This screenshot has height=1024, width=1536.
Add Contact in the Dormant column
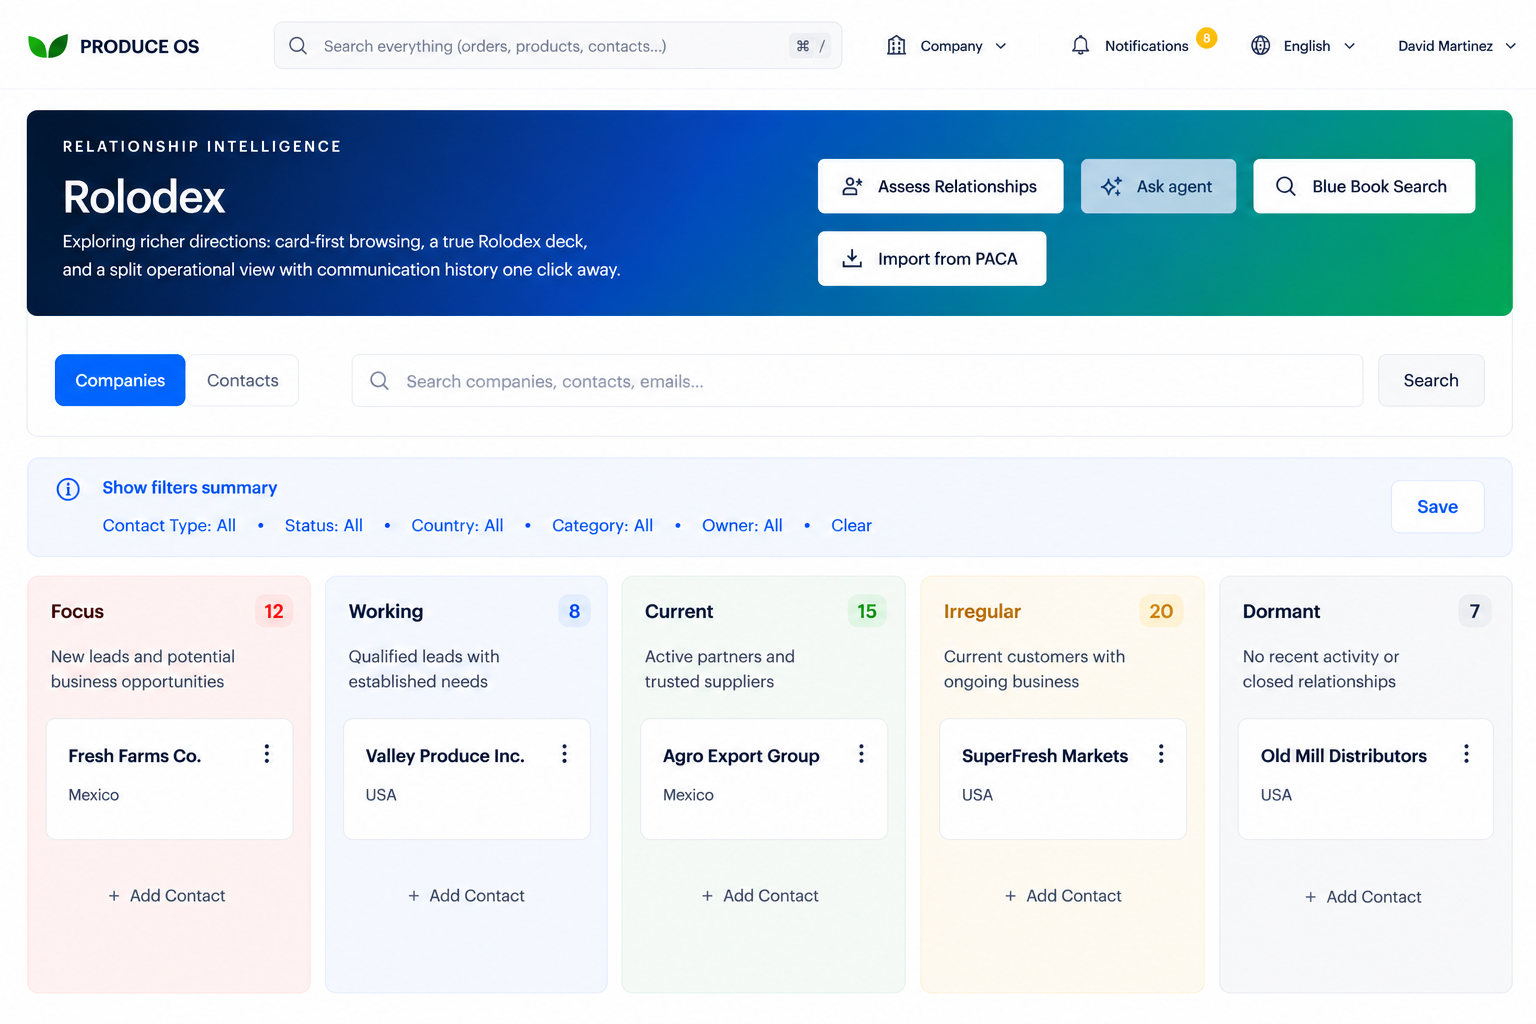(1363, 897)
